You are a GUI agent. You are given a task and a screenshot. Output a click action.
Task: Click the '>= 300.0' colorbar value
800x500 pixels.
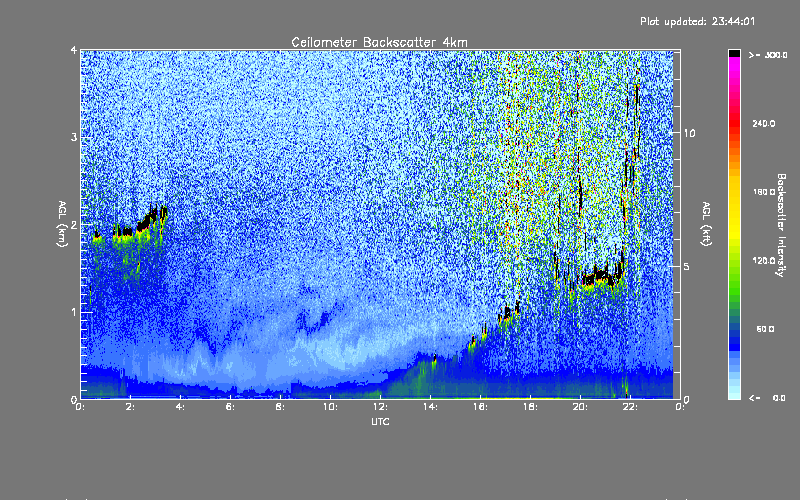coord(768,55)
